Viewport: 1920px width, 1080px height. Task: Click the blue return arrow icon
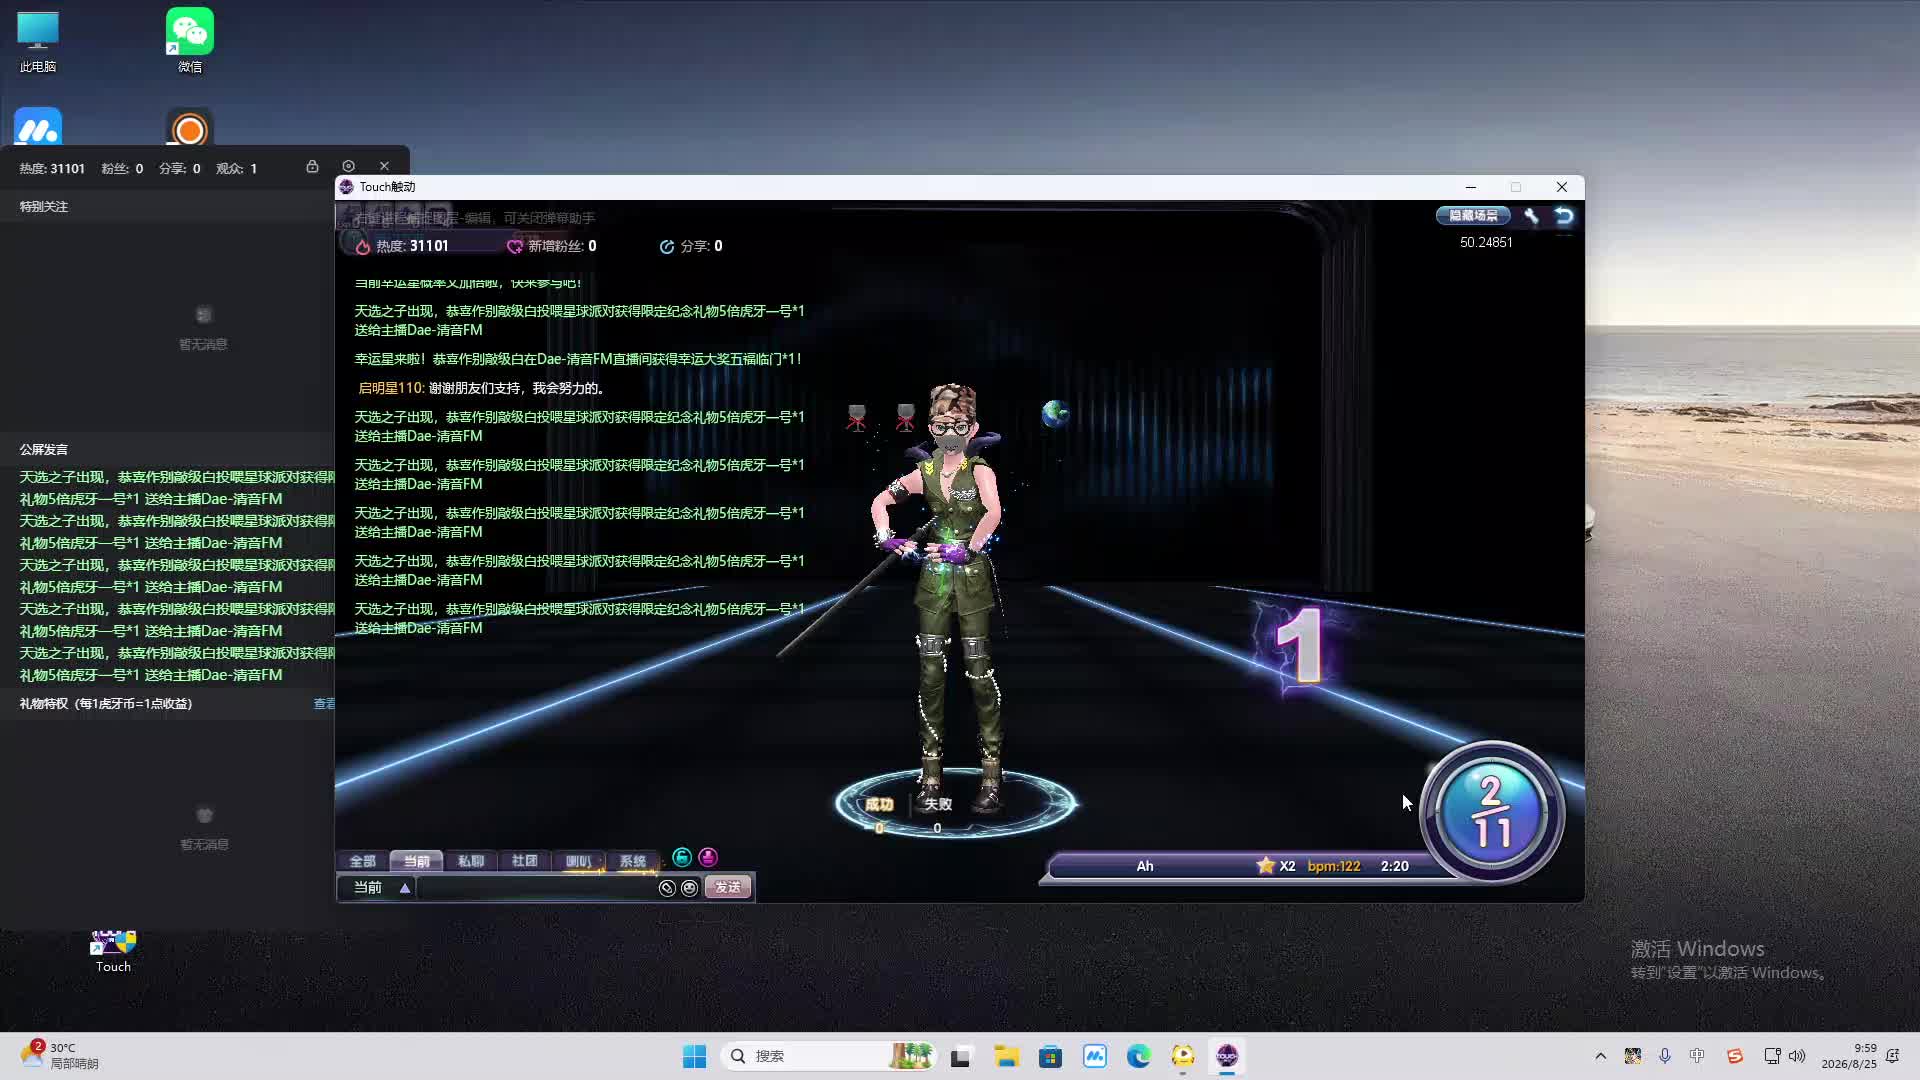pos(1564,216)
